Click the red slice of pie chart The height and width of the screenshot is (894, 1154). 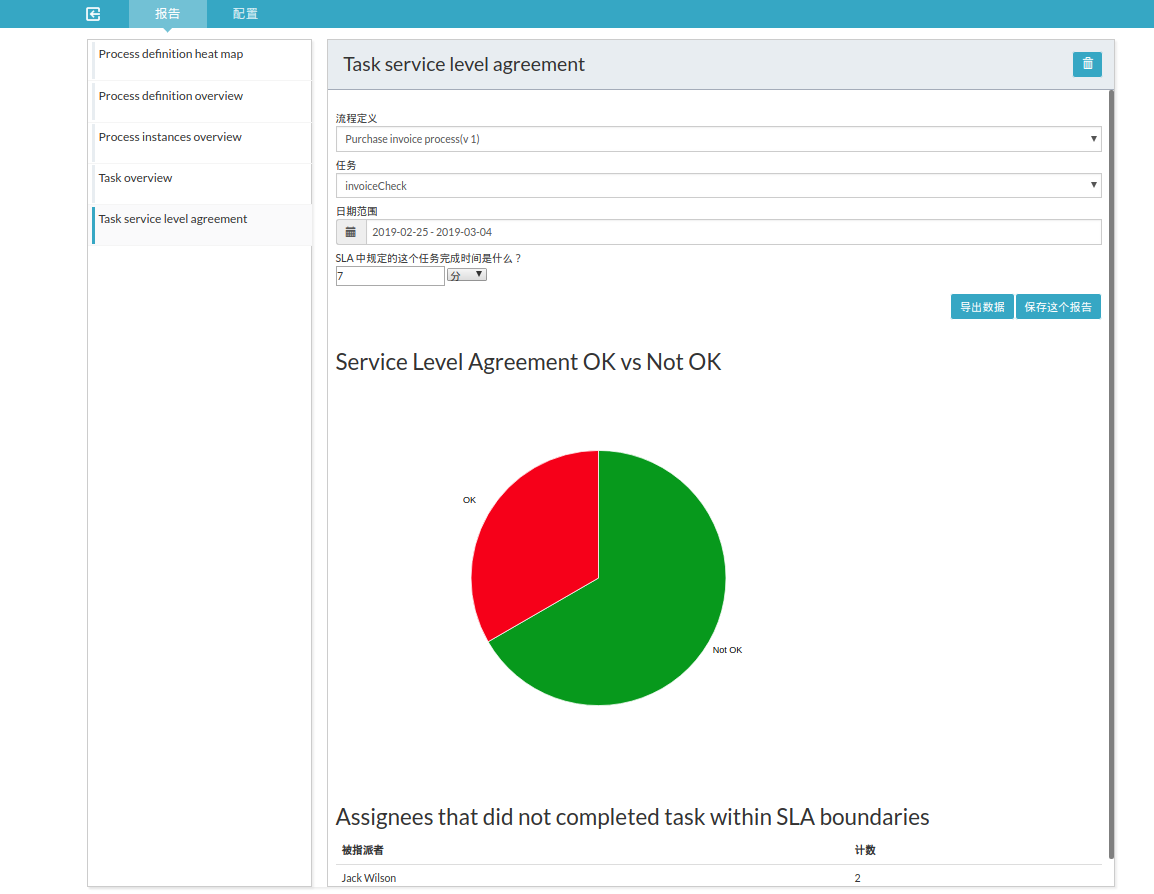tap(530, 540)
